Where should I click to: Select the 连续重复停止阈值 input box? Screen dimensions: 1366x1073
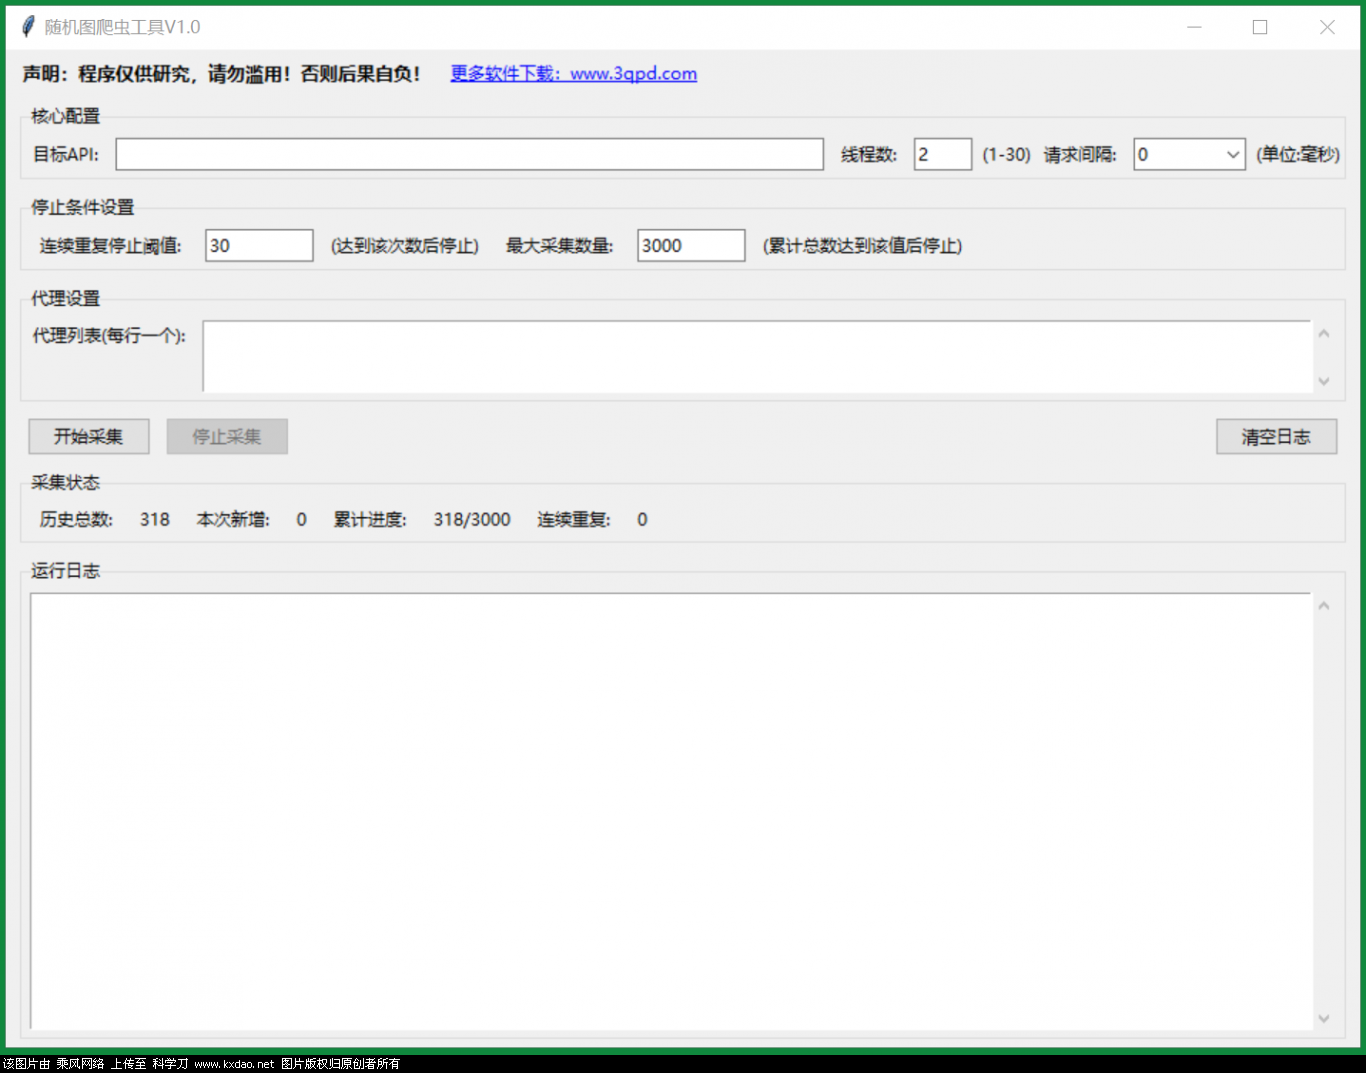(x=259, y=246)
